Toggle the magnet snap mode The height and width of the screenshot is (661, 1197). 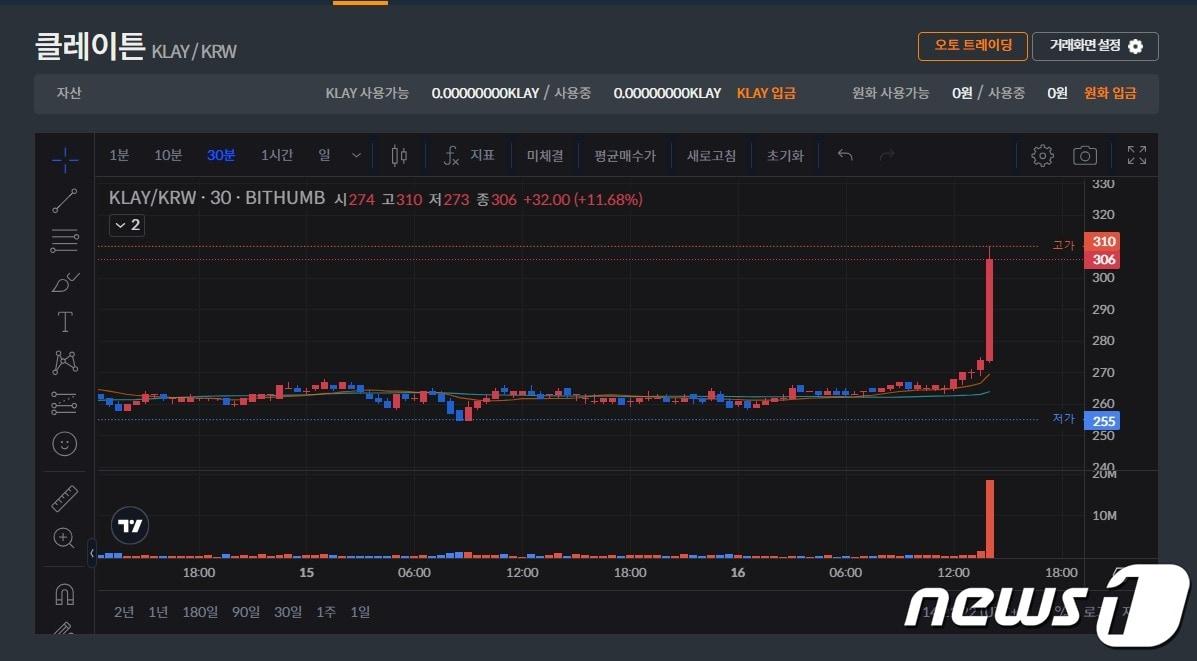tap(65, 593)
